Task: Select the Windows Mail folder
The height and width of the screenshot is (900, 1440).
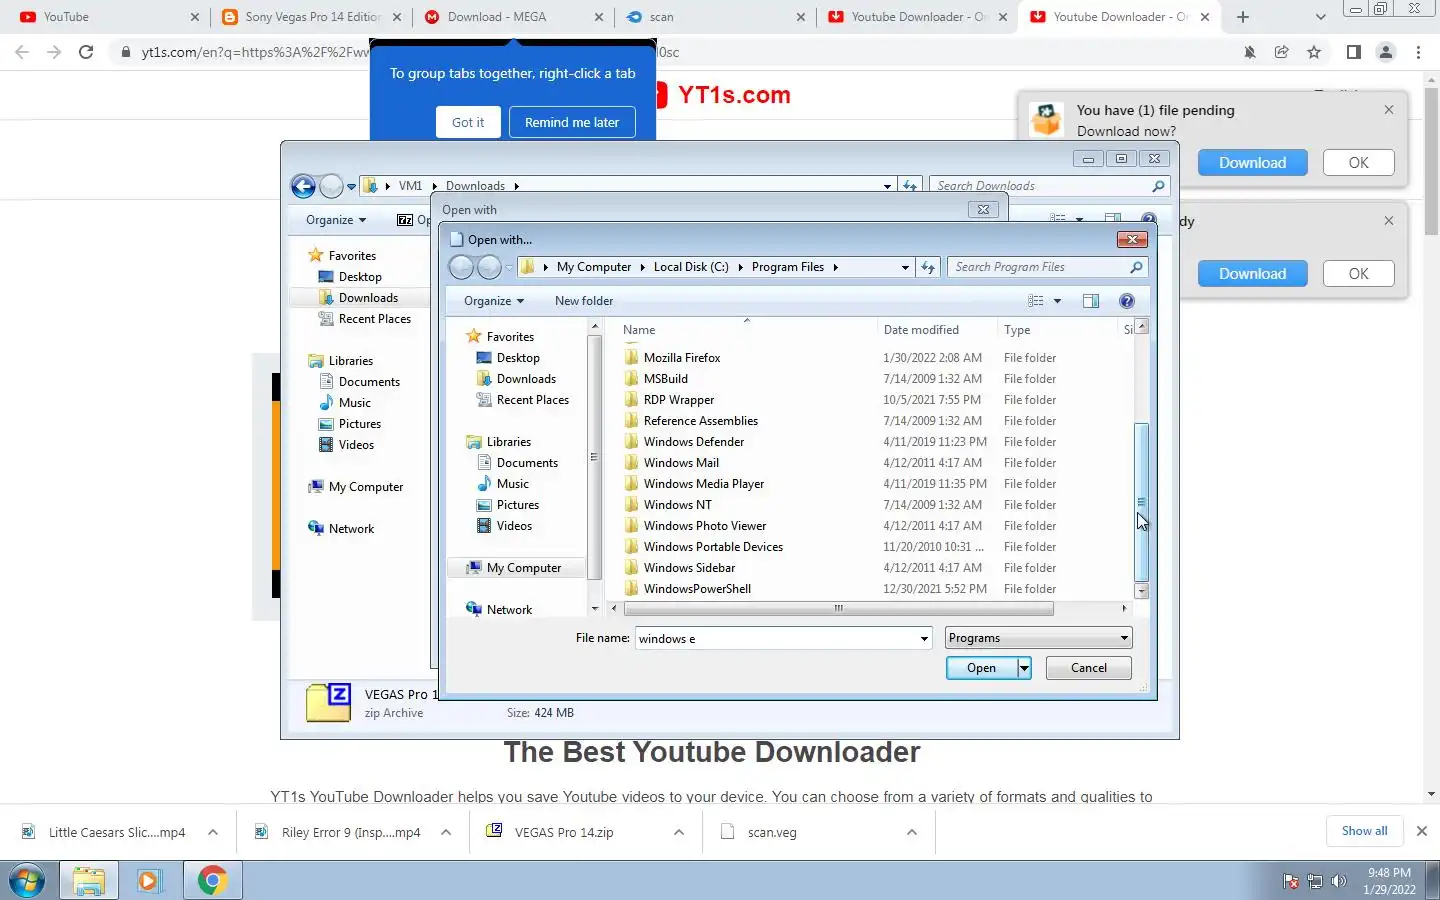Action: 681,463
